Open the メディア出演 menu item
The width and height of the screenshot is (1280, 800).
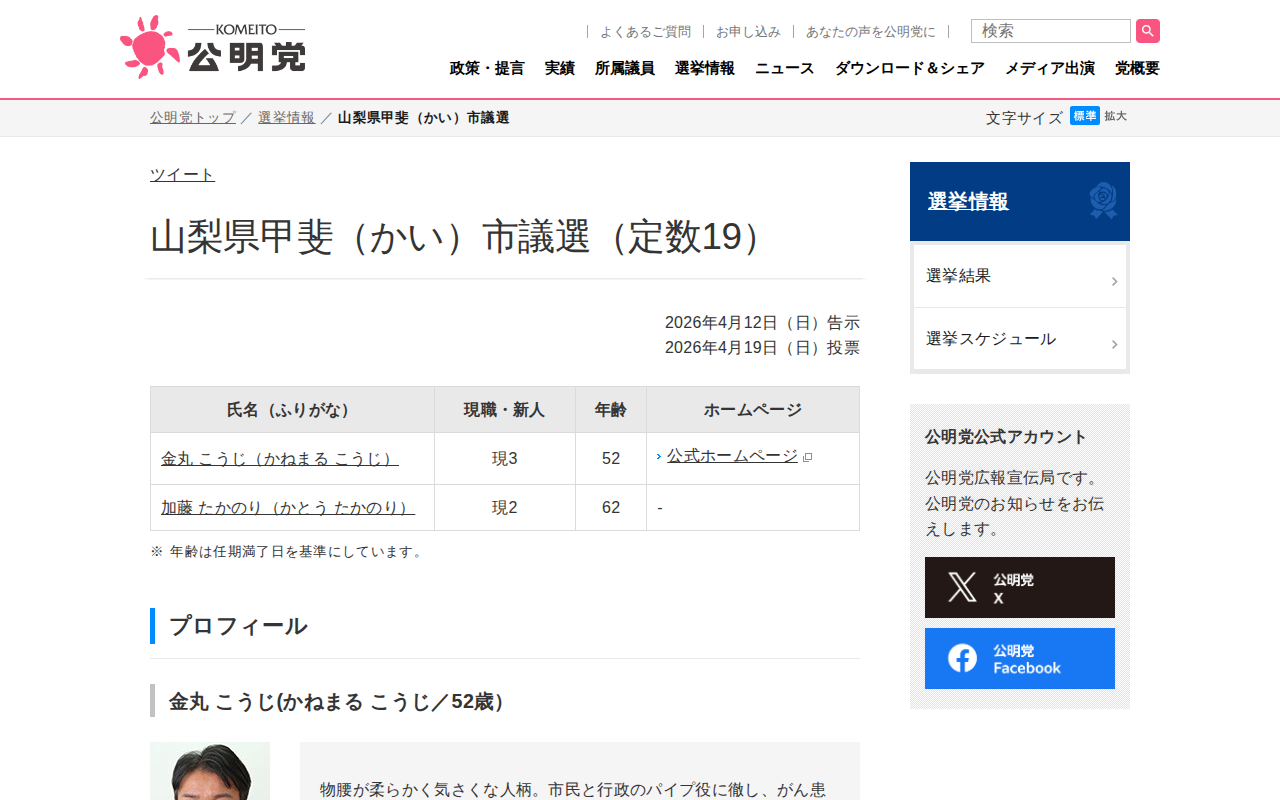[1050, 68]
